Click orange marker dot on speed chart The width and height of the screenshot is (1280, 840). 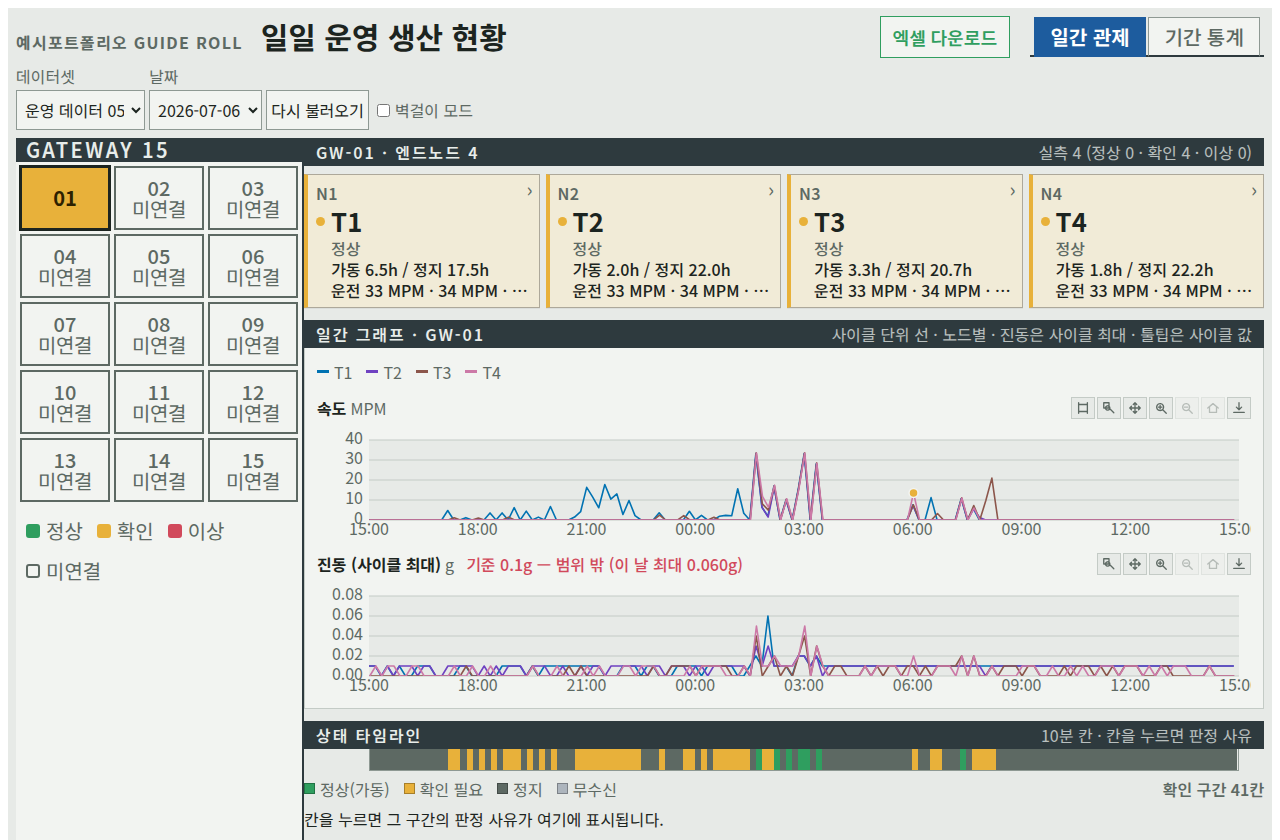[913, 493]
